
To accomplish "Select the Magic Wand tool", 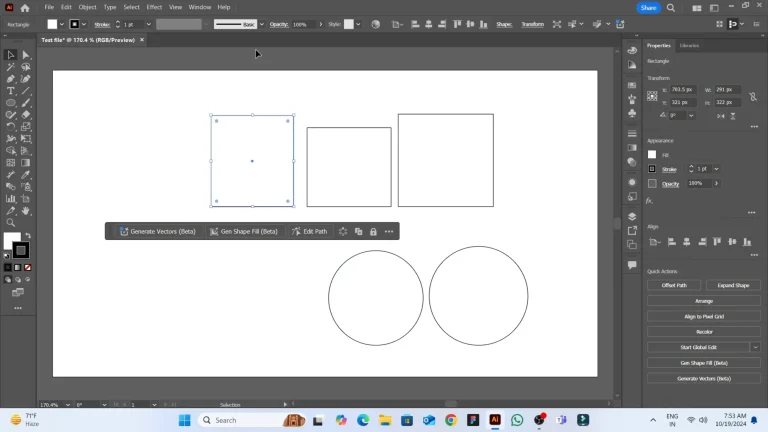I will (x=10, y=67).
